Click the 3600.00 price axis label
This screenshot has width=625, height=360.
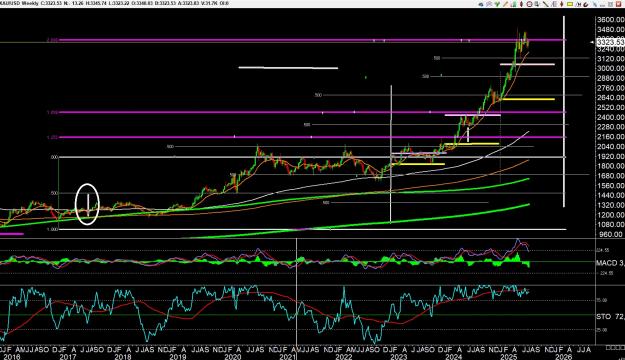(610, 20)
